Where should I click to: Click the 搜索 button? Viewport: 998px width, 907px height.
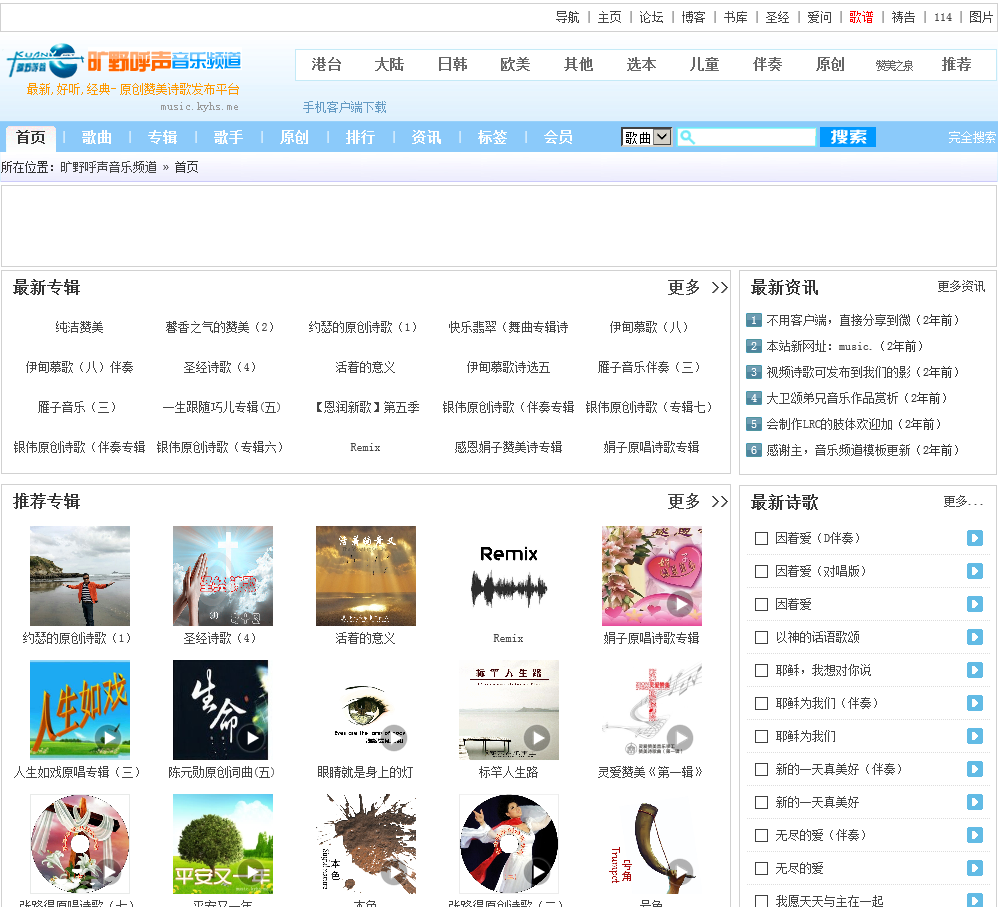[x=848, y=137]
